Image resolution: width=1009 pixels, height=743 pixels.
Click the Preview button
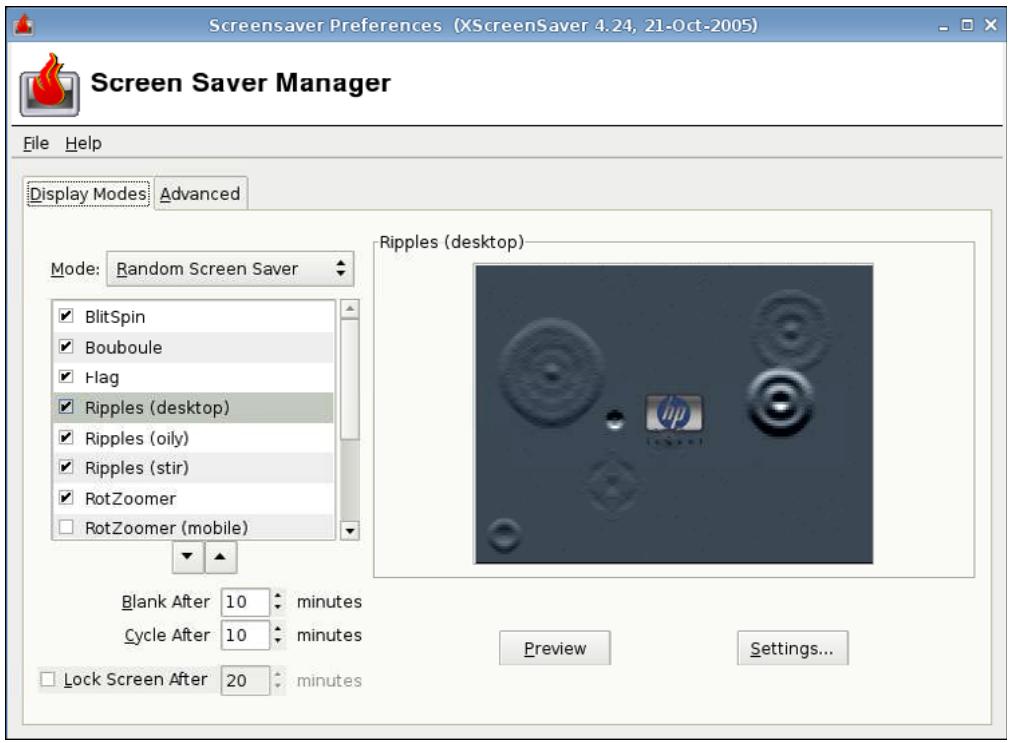click(555, 648)
